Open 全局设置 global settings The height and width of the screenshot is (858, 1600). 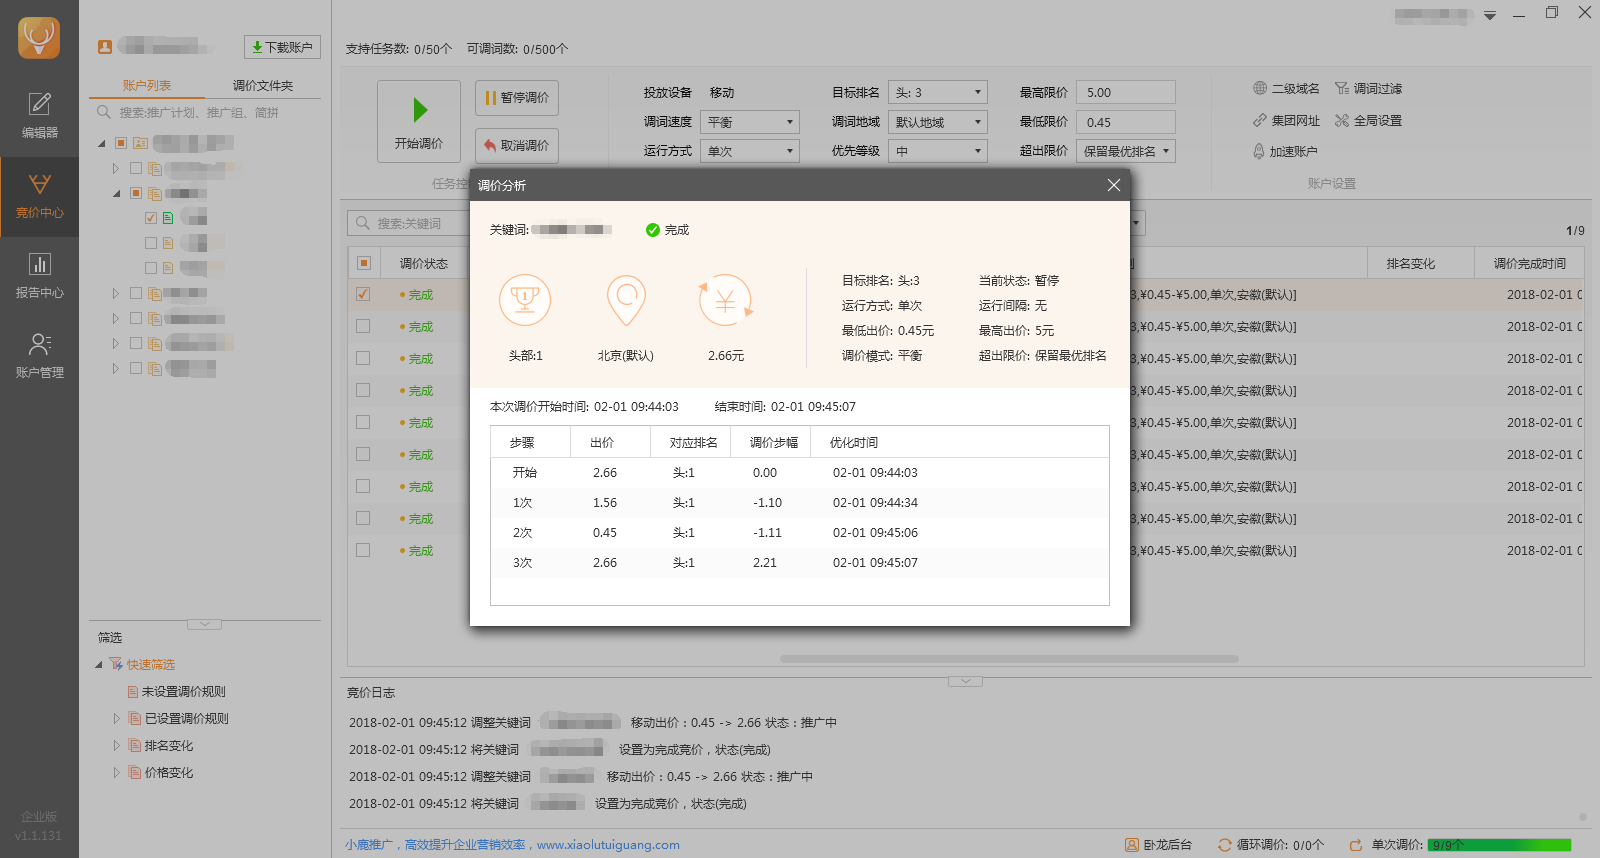[x=1368, y=121]
